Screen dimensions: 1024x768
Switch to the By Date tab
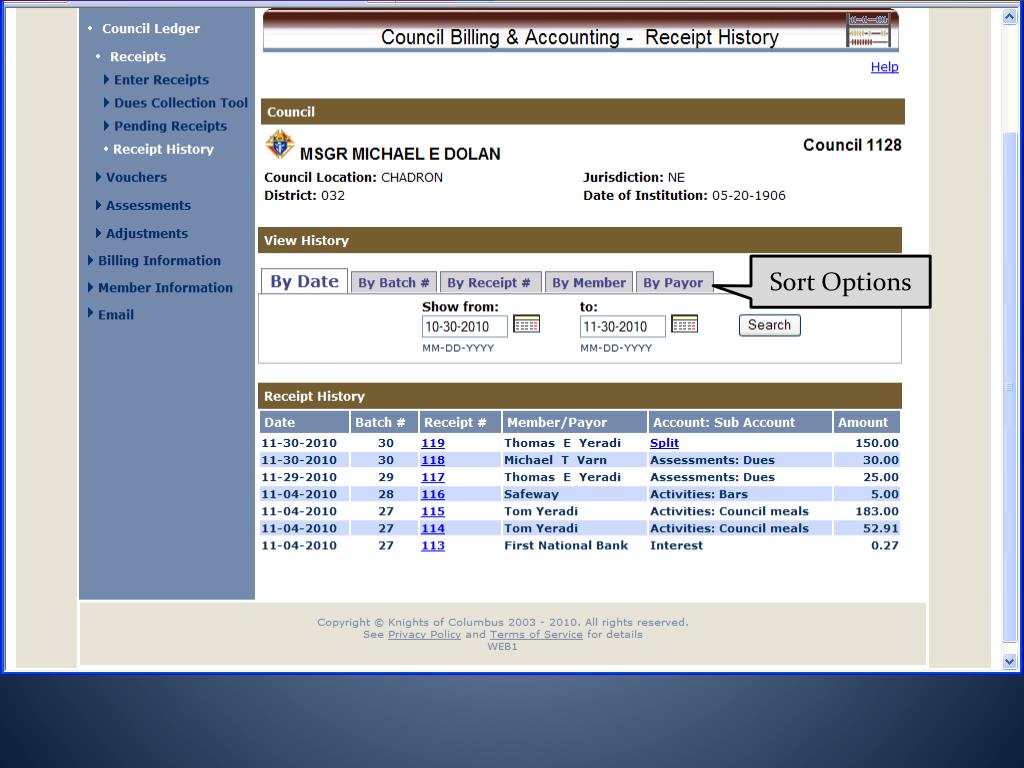tap(304, 281)
